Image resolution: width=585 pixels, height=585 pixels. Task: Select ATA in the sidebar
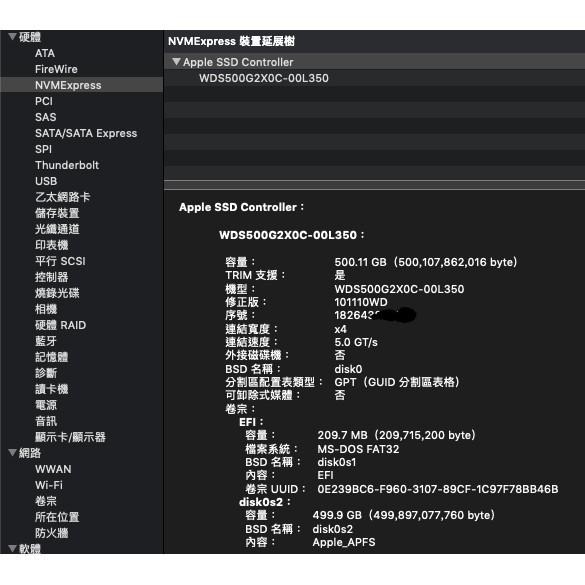[45, 53]
